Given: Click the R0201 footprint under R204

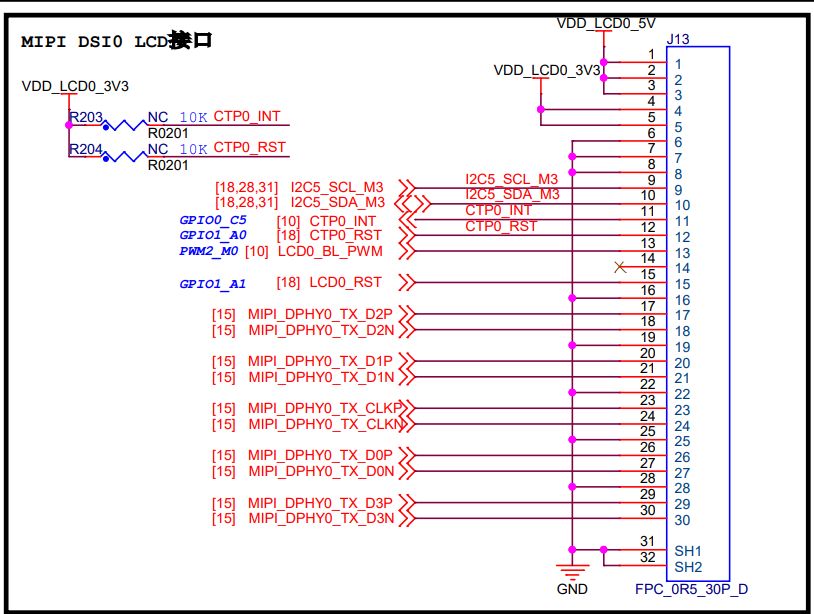Looking at the screenshot, I should [x=168, y=165].
